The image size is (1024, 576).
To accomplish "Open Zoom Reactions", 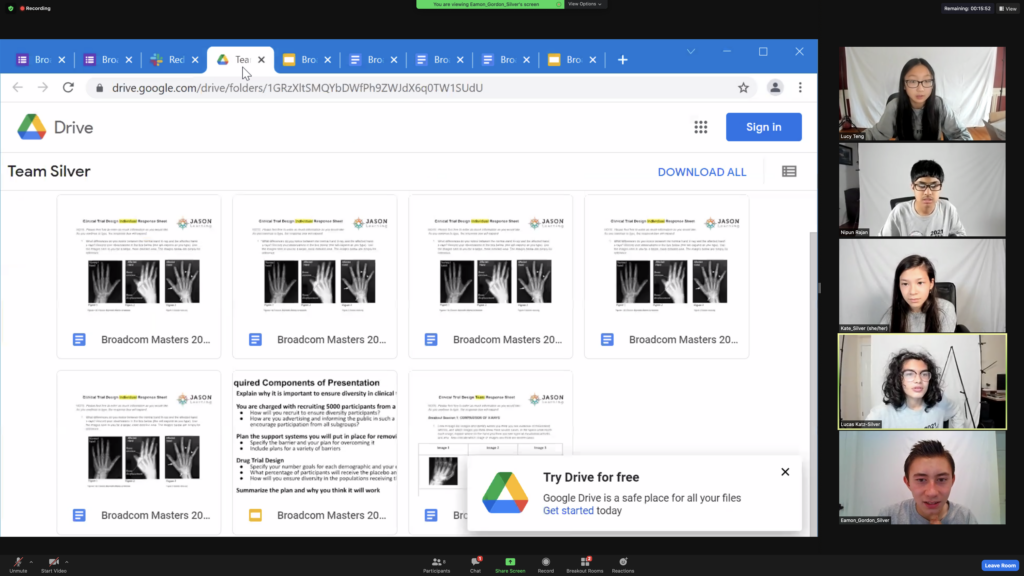I will click(x=622, y=566).
